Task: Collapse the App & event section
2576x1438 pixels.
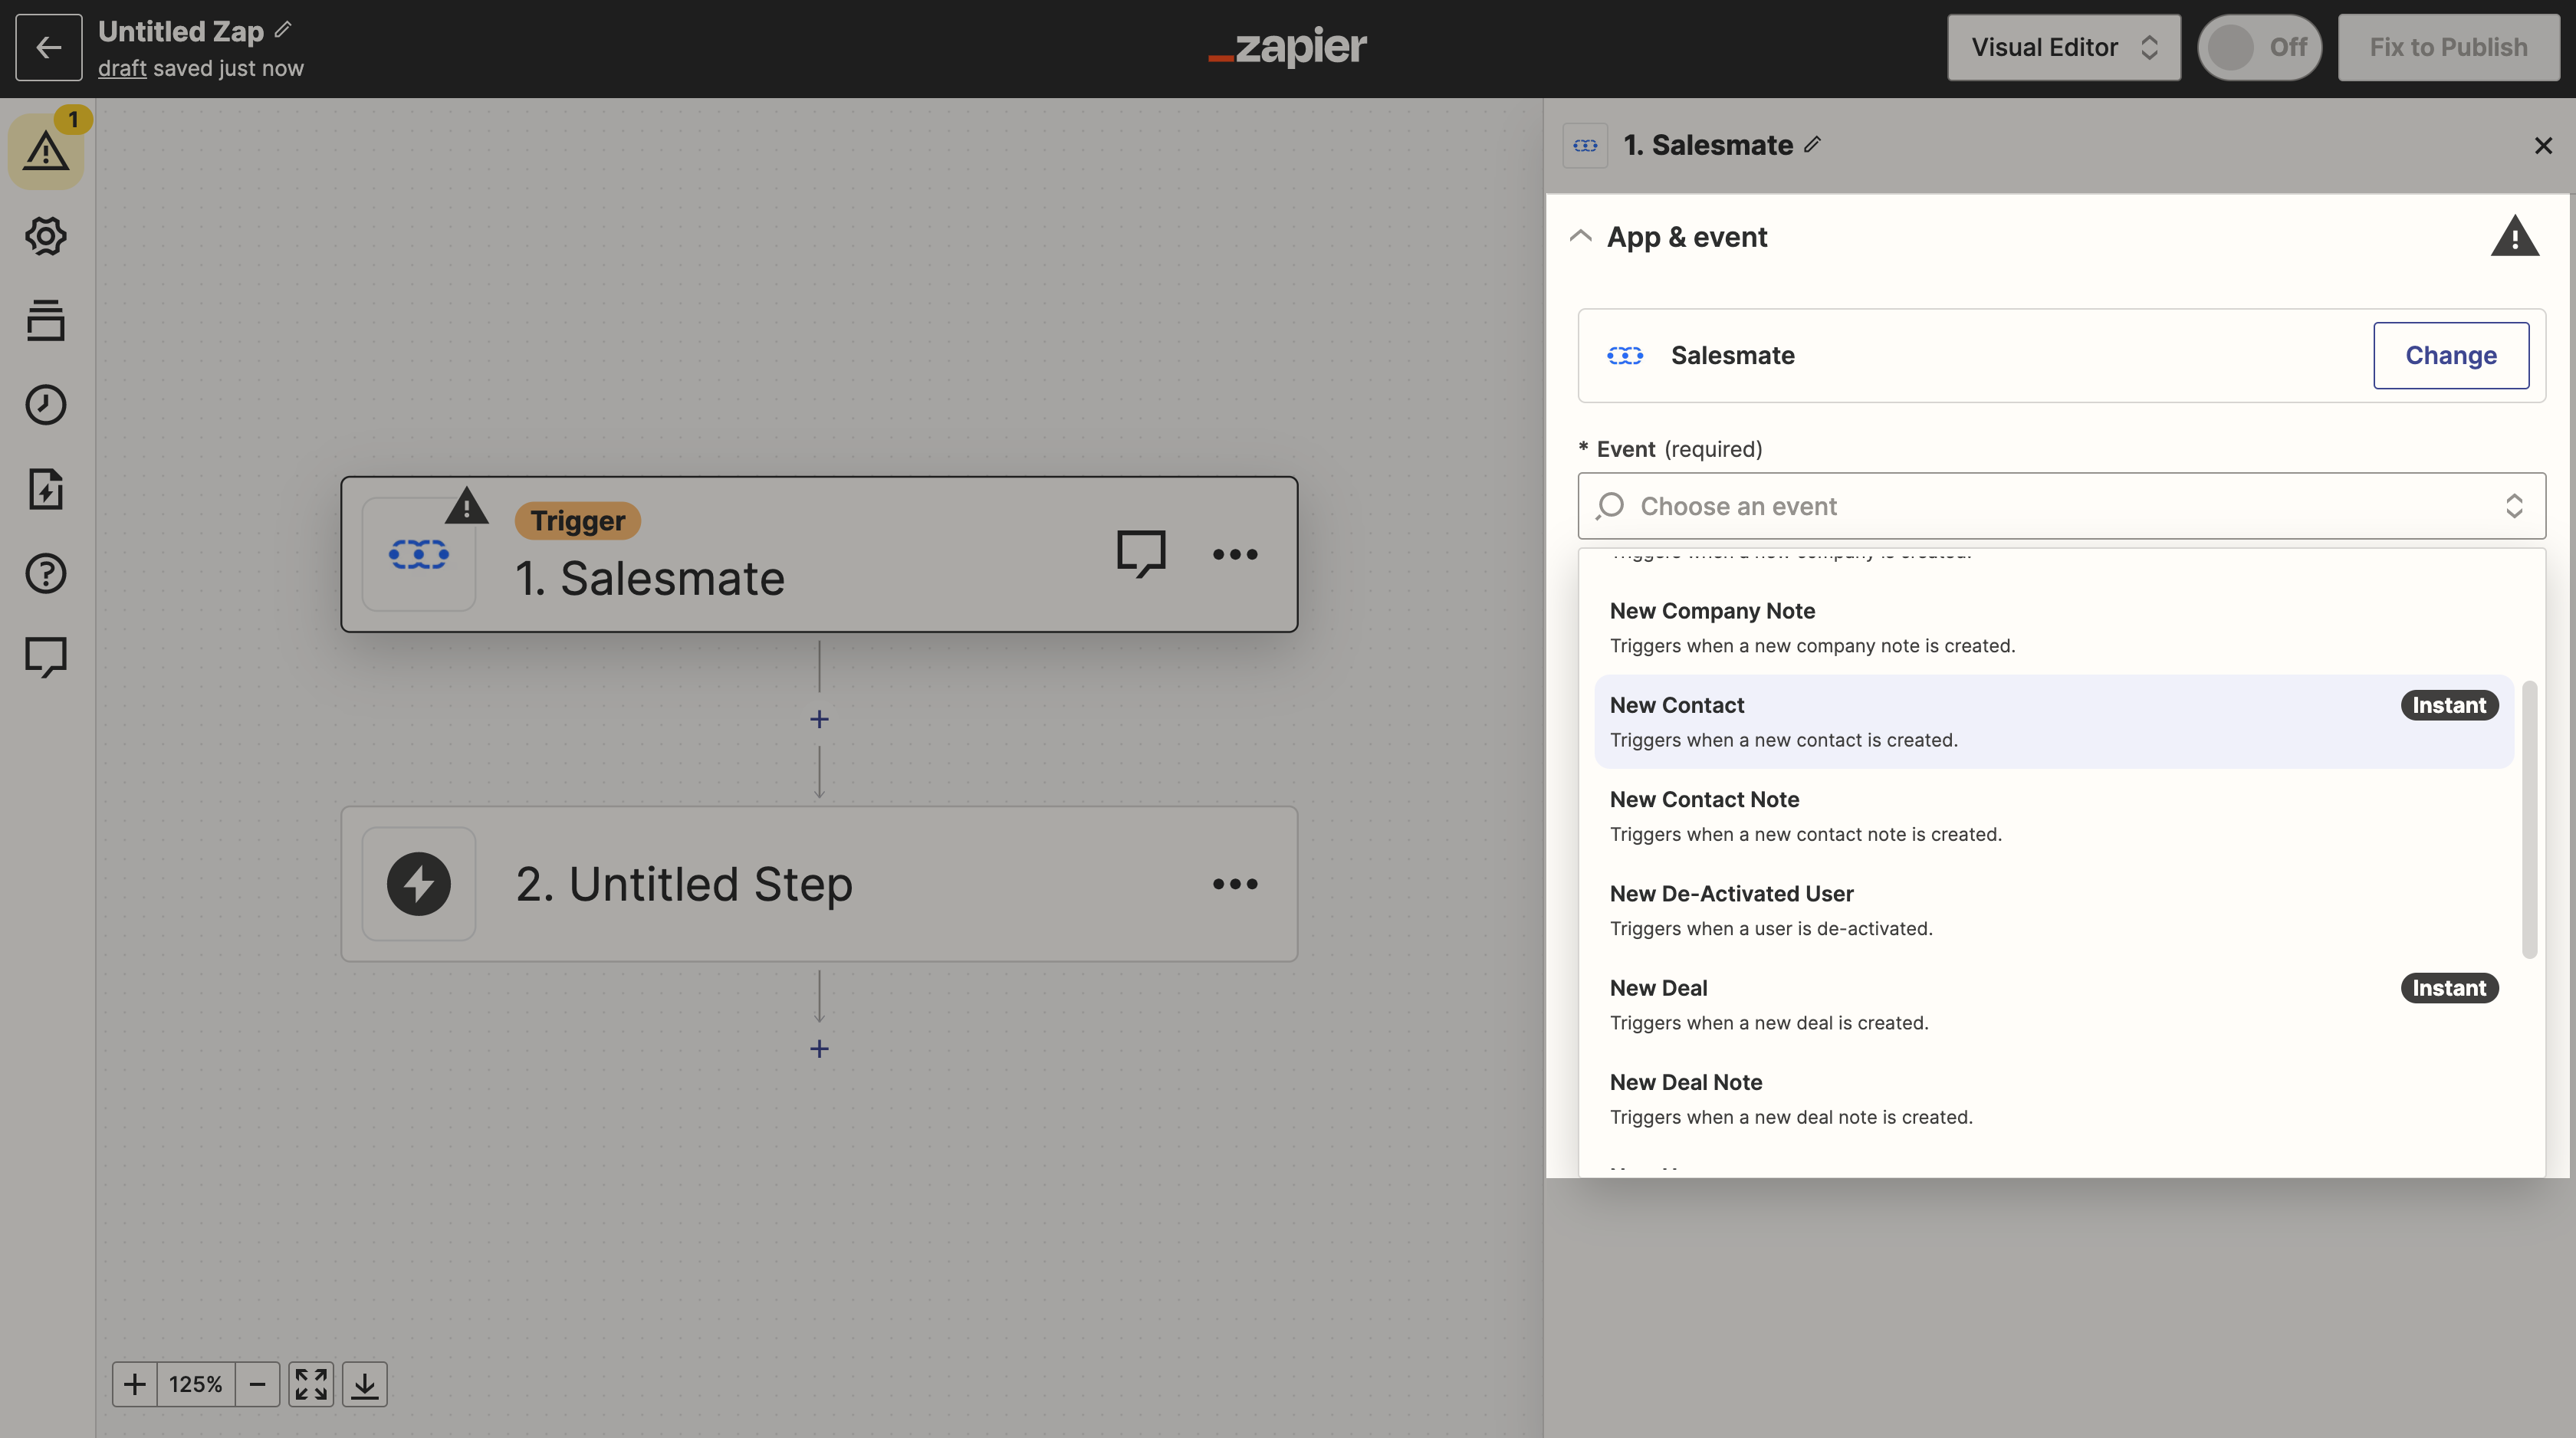Action: 1580,237
